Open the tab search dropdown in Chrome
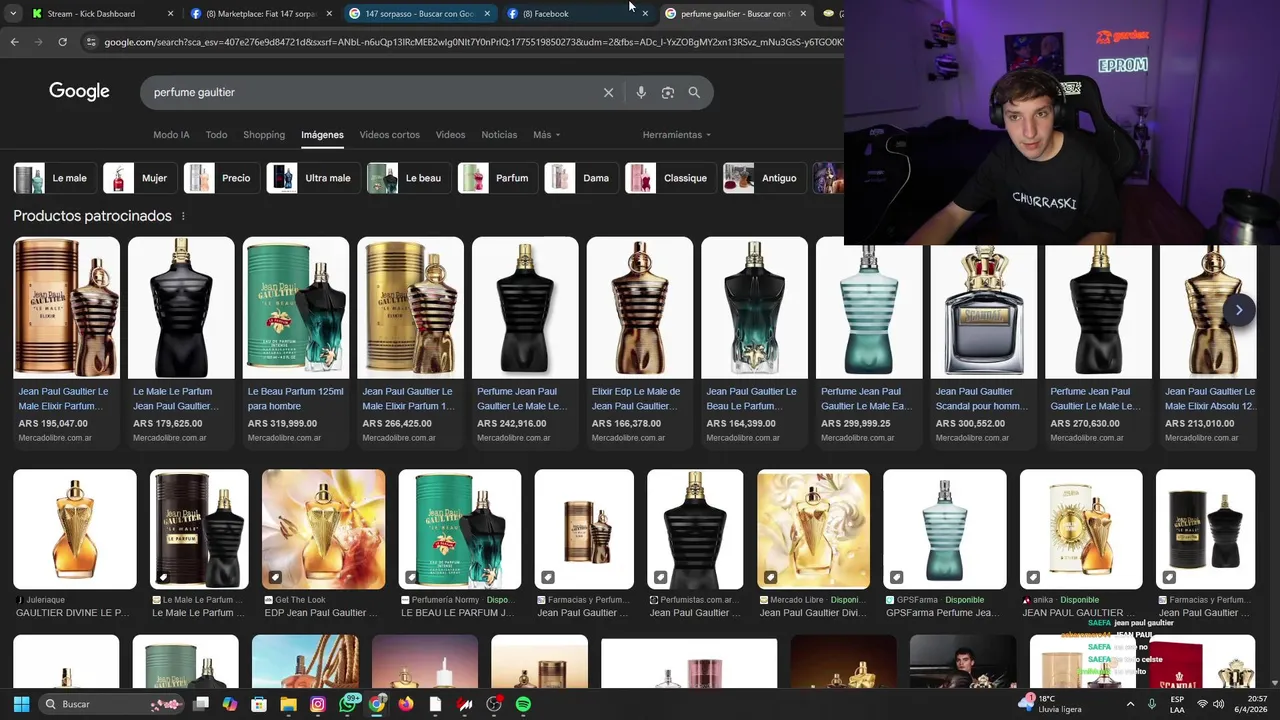1280x720 pixels. [12, 14]
